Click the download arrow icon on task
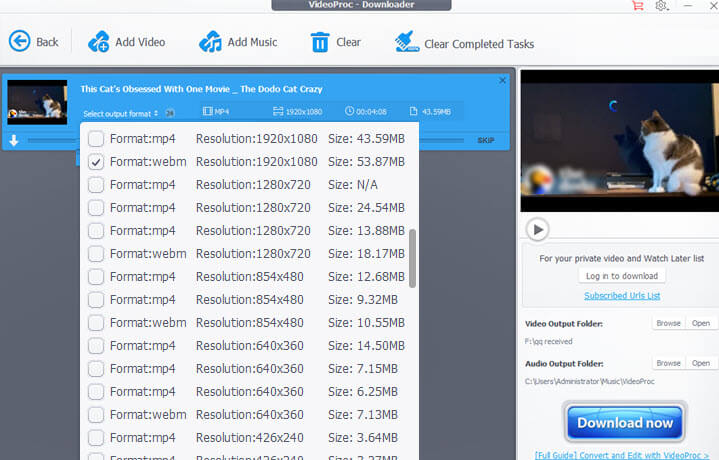 [14, 141]
